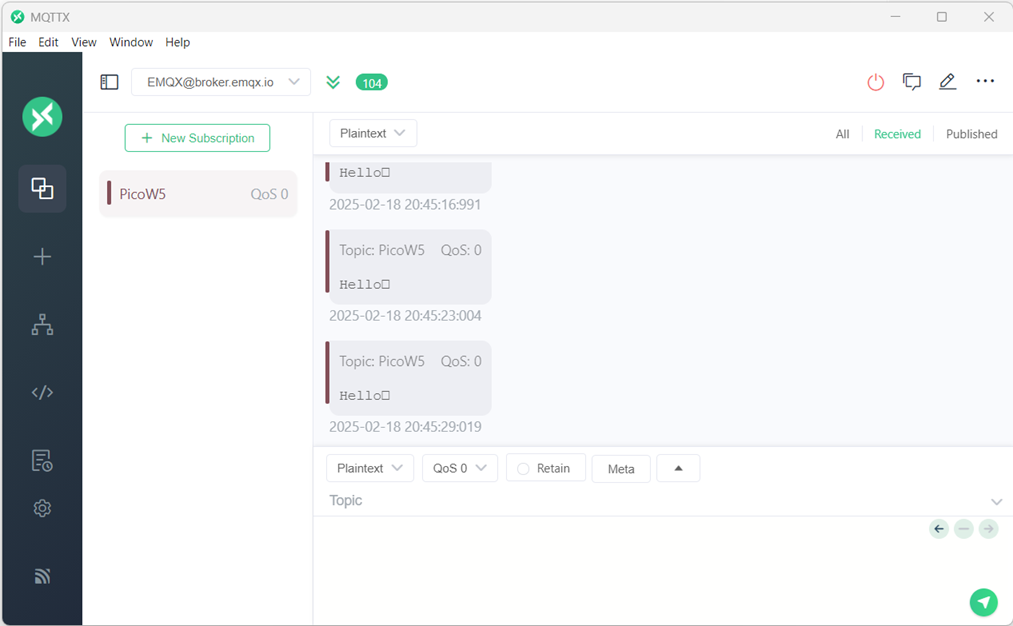Click the minus payload history button

coord(963,529)
